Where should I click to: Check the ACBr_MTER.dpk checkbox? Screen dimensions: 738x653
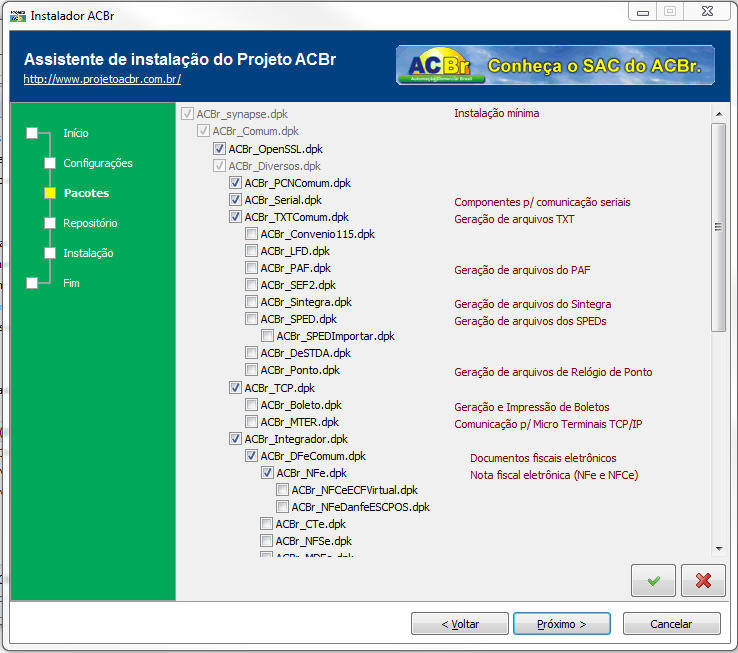coord(251,422)
